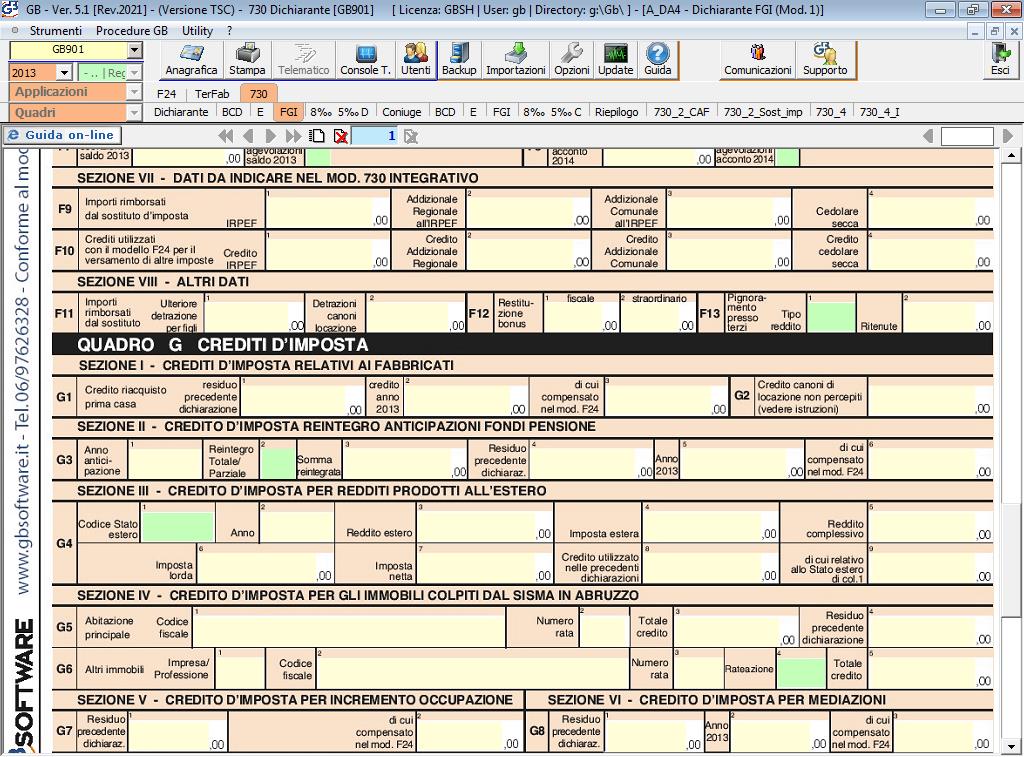Open the 2013 year dropdown

click(x=64, y=72)
